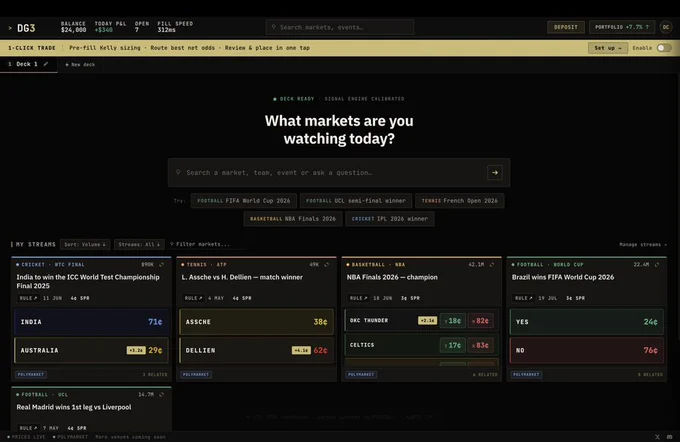Click Polymarket tag on India WTC card
This screenshot has height=442, width=680.
31,374
